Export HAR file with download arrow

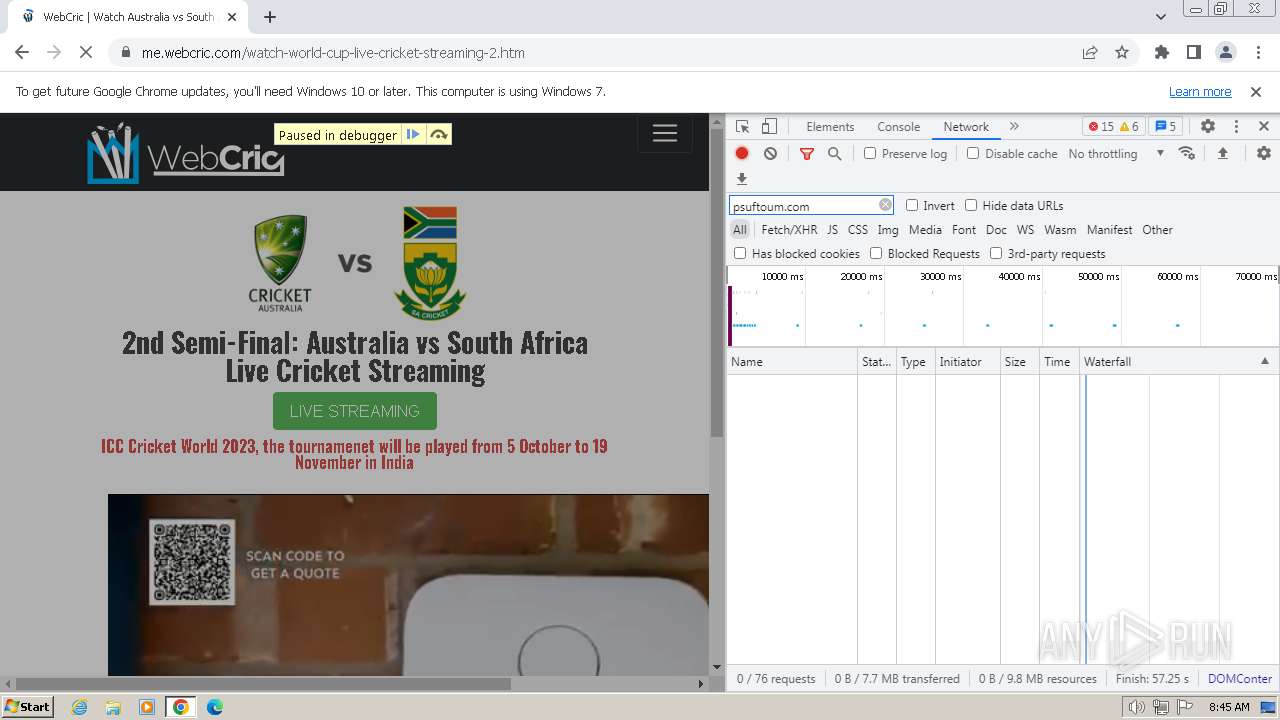[742, 179]
